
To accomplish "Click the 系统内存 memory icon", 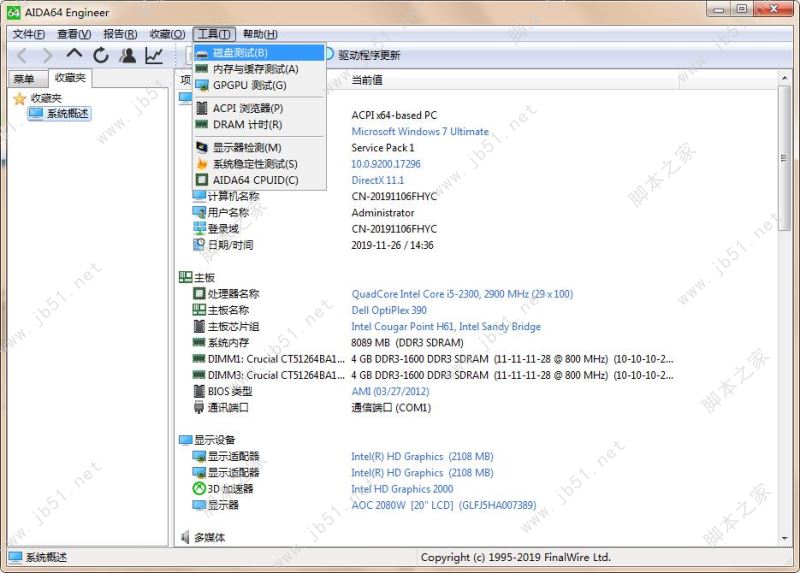I will (x=199, y=342).
